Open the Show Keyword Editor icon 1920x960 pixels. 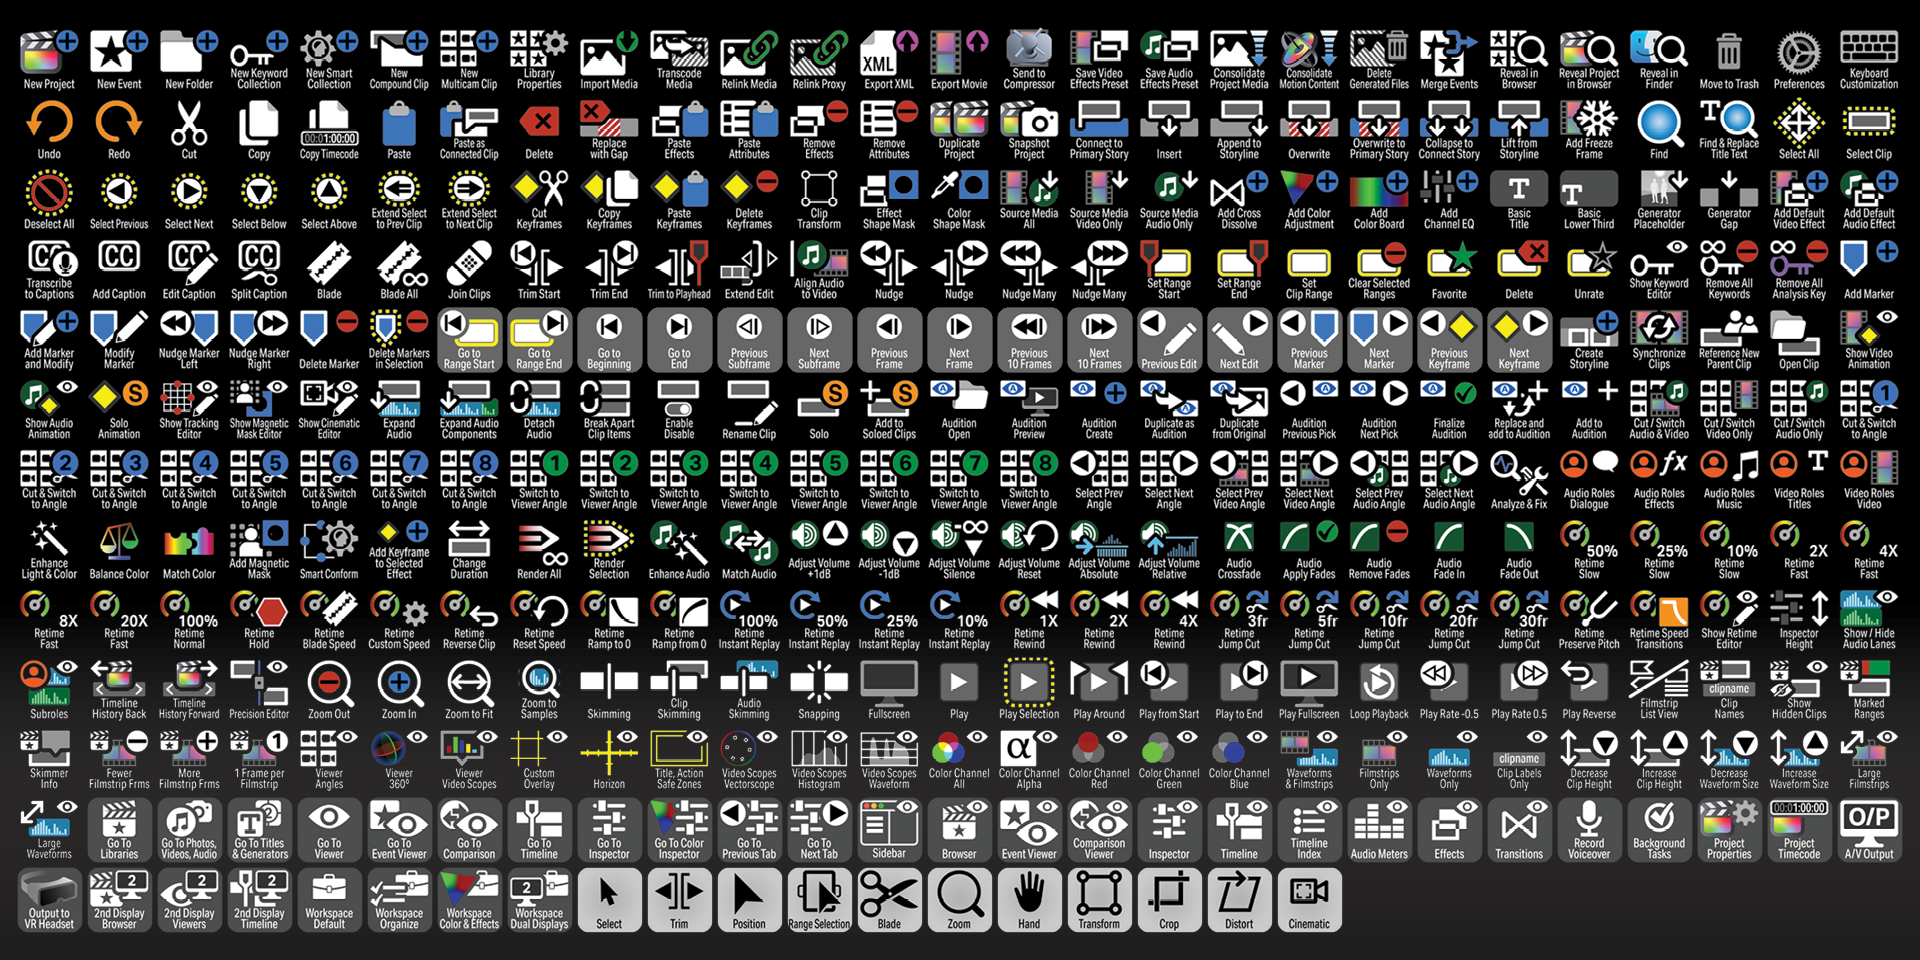[1659, 270]
